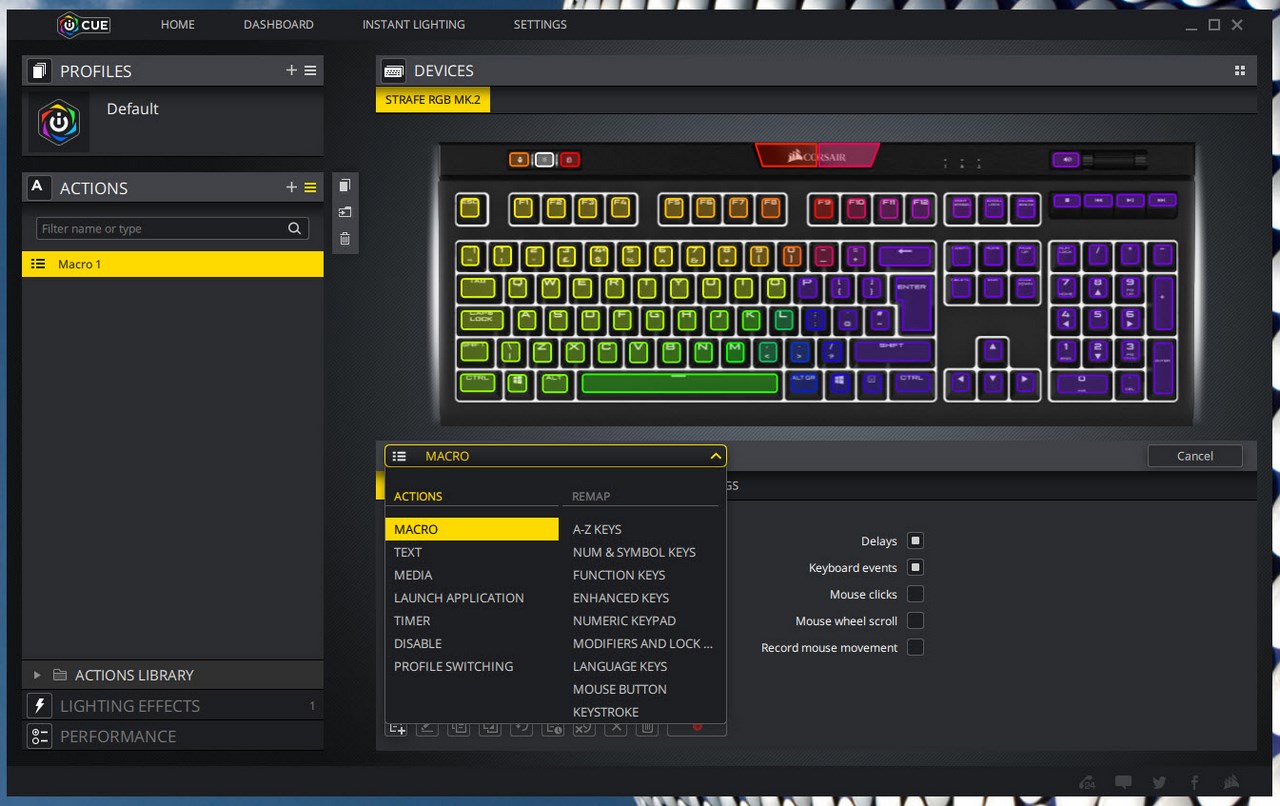Choose PROFILE SWITCHING action type
Viewport: 1280px width, 806px height.
coord(454,666)
